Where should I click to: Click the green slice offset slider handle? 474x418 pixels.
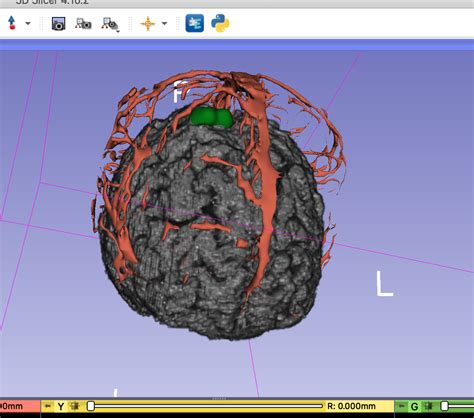(x=444, y=406)
